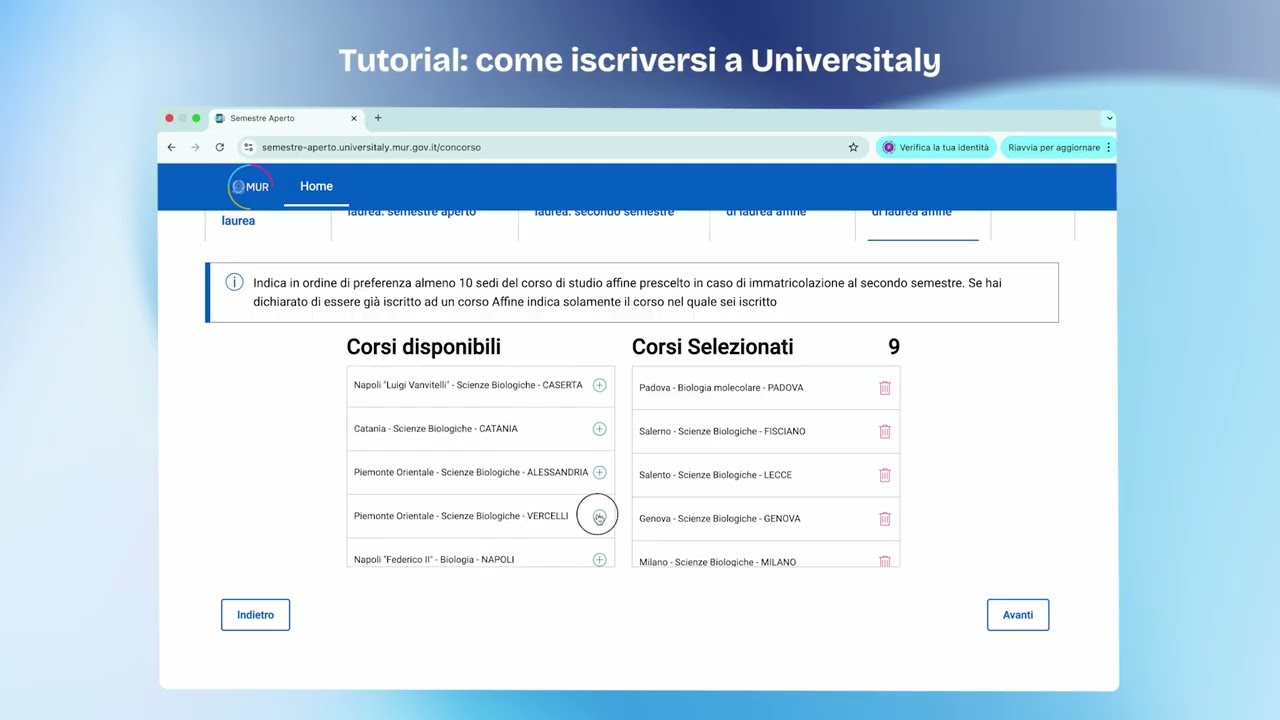Add Catania Scienze Biologiche course
1280x720 pixels.
click(x=599, y=429)
